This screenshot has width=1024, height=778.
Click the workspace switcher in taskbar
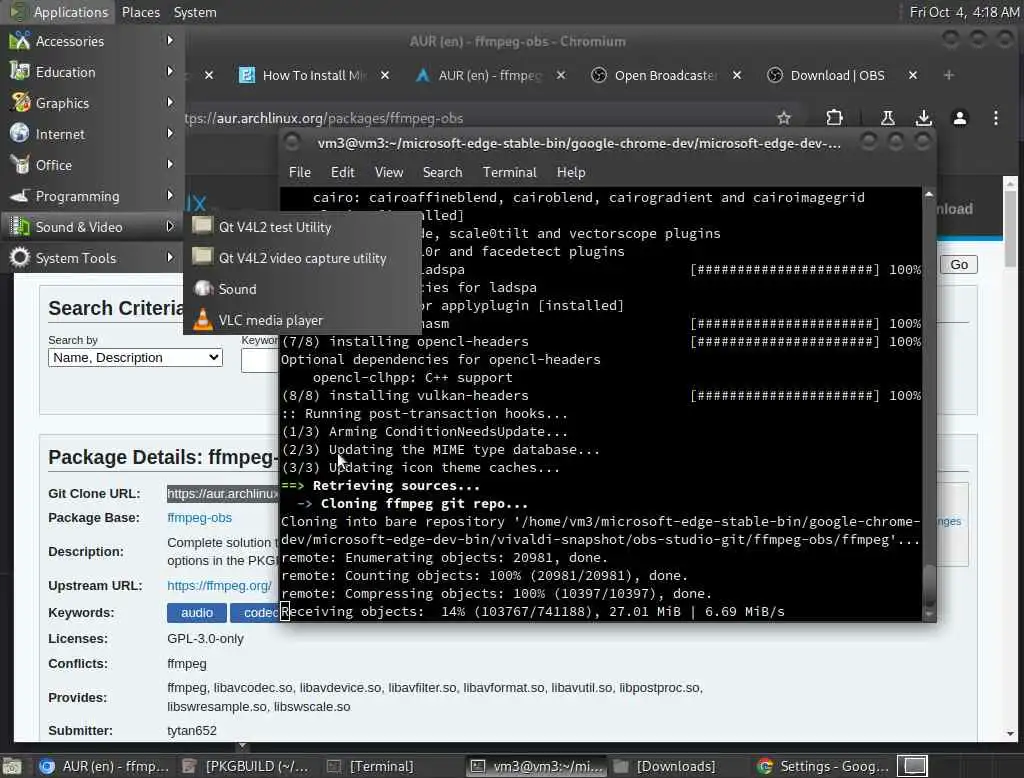point(914,766)
